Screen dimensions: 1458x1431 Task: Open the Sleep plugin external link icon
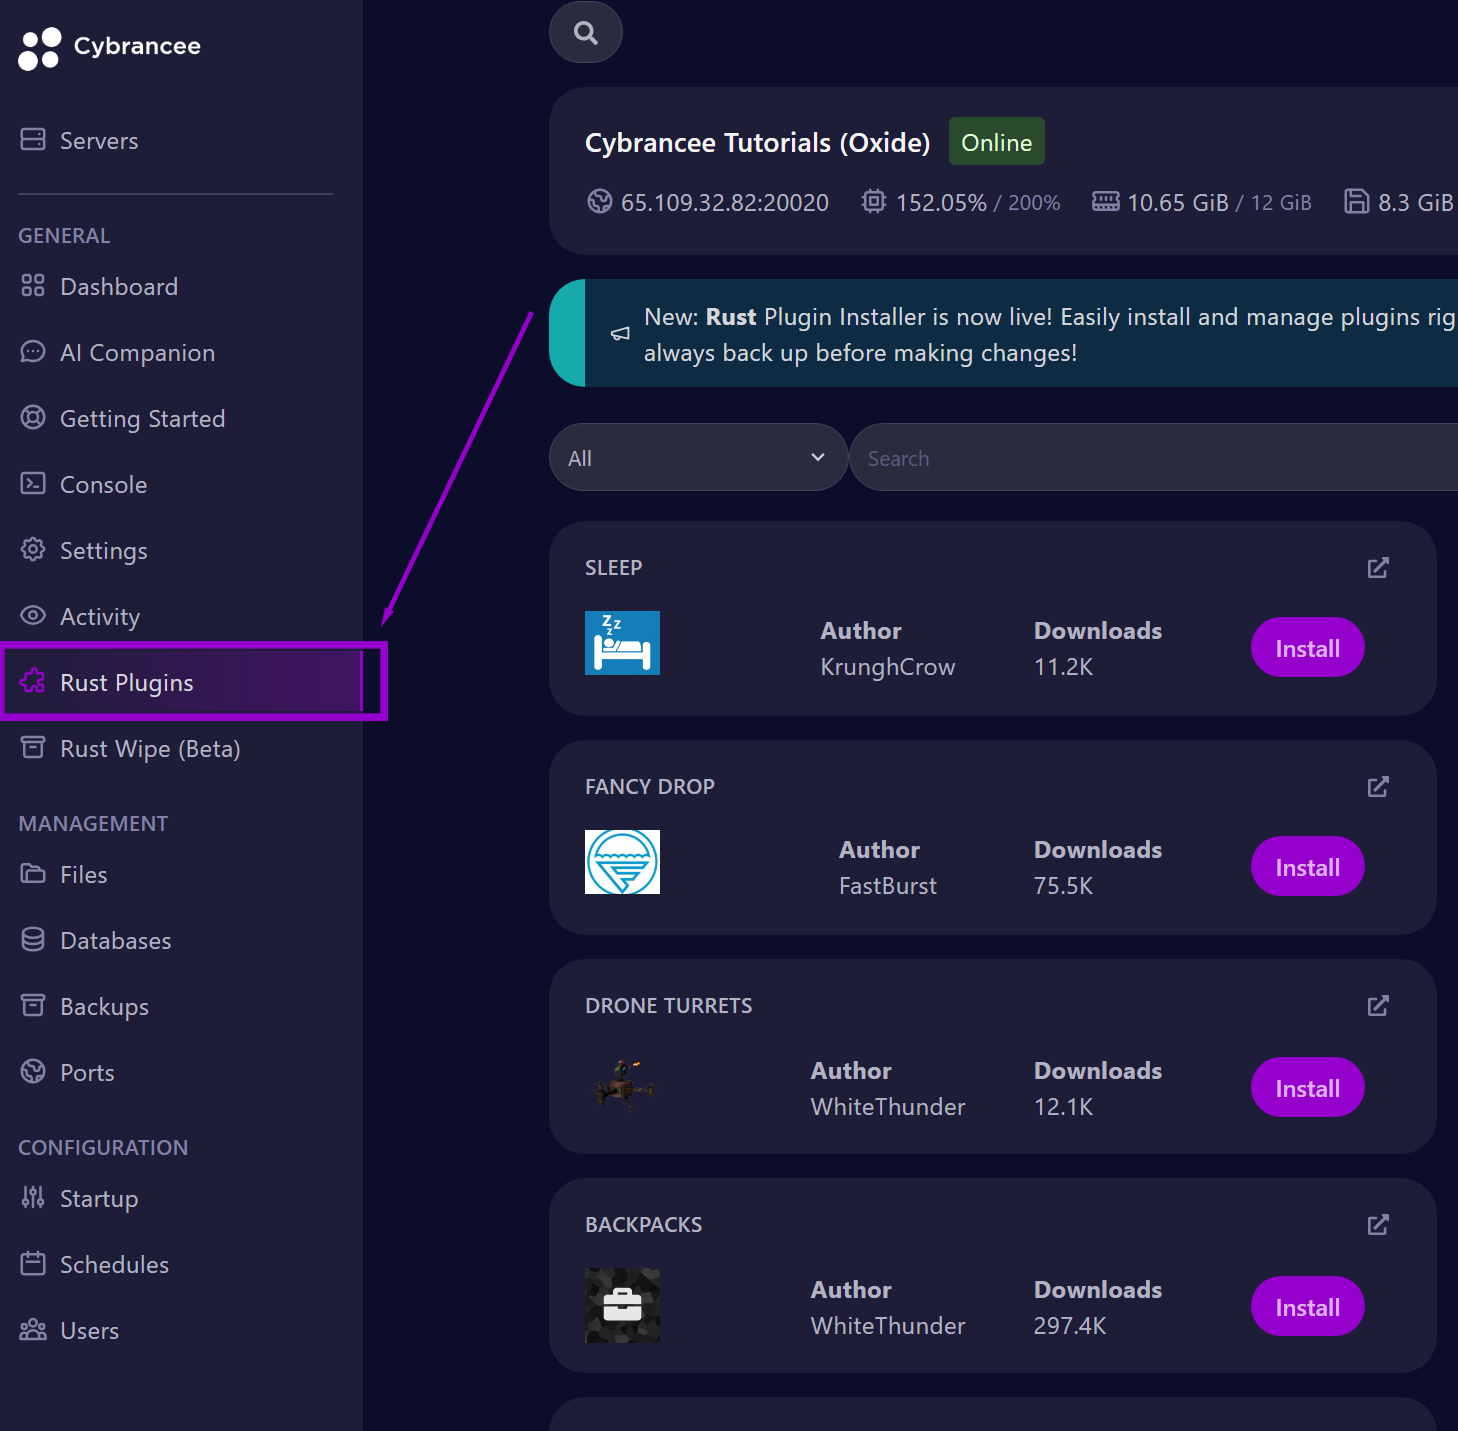tap(1378, 568)
